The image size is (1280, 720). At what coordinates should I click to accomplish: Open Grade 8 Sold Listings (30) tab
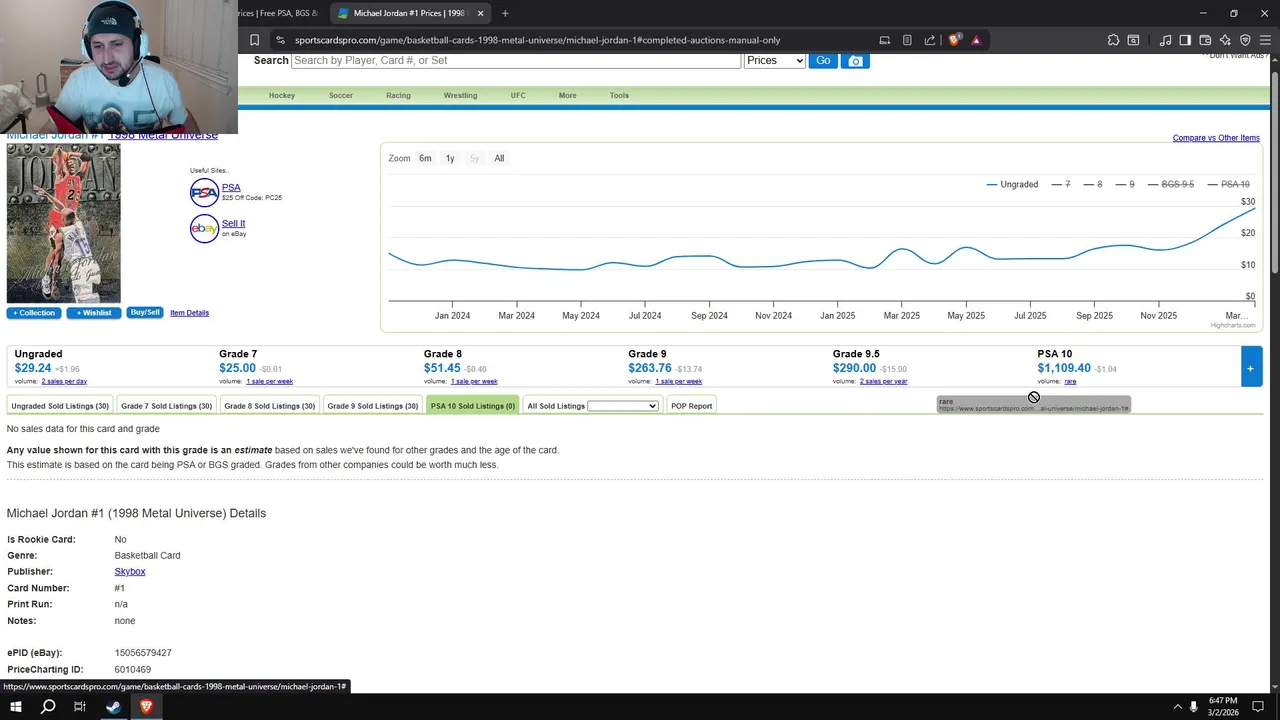pyautogui.click(x=270, y=406)
